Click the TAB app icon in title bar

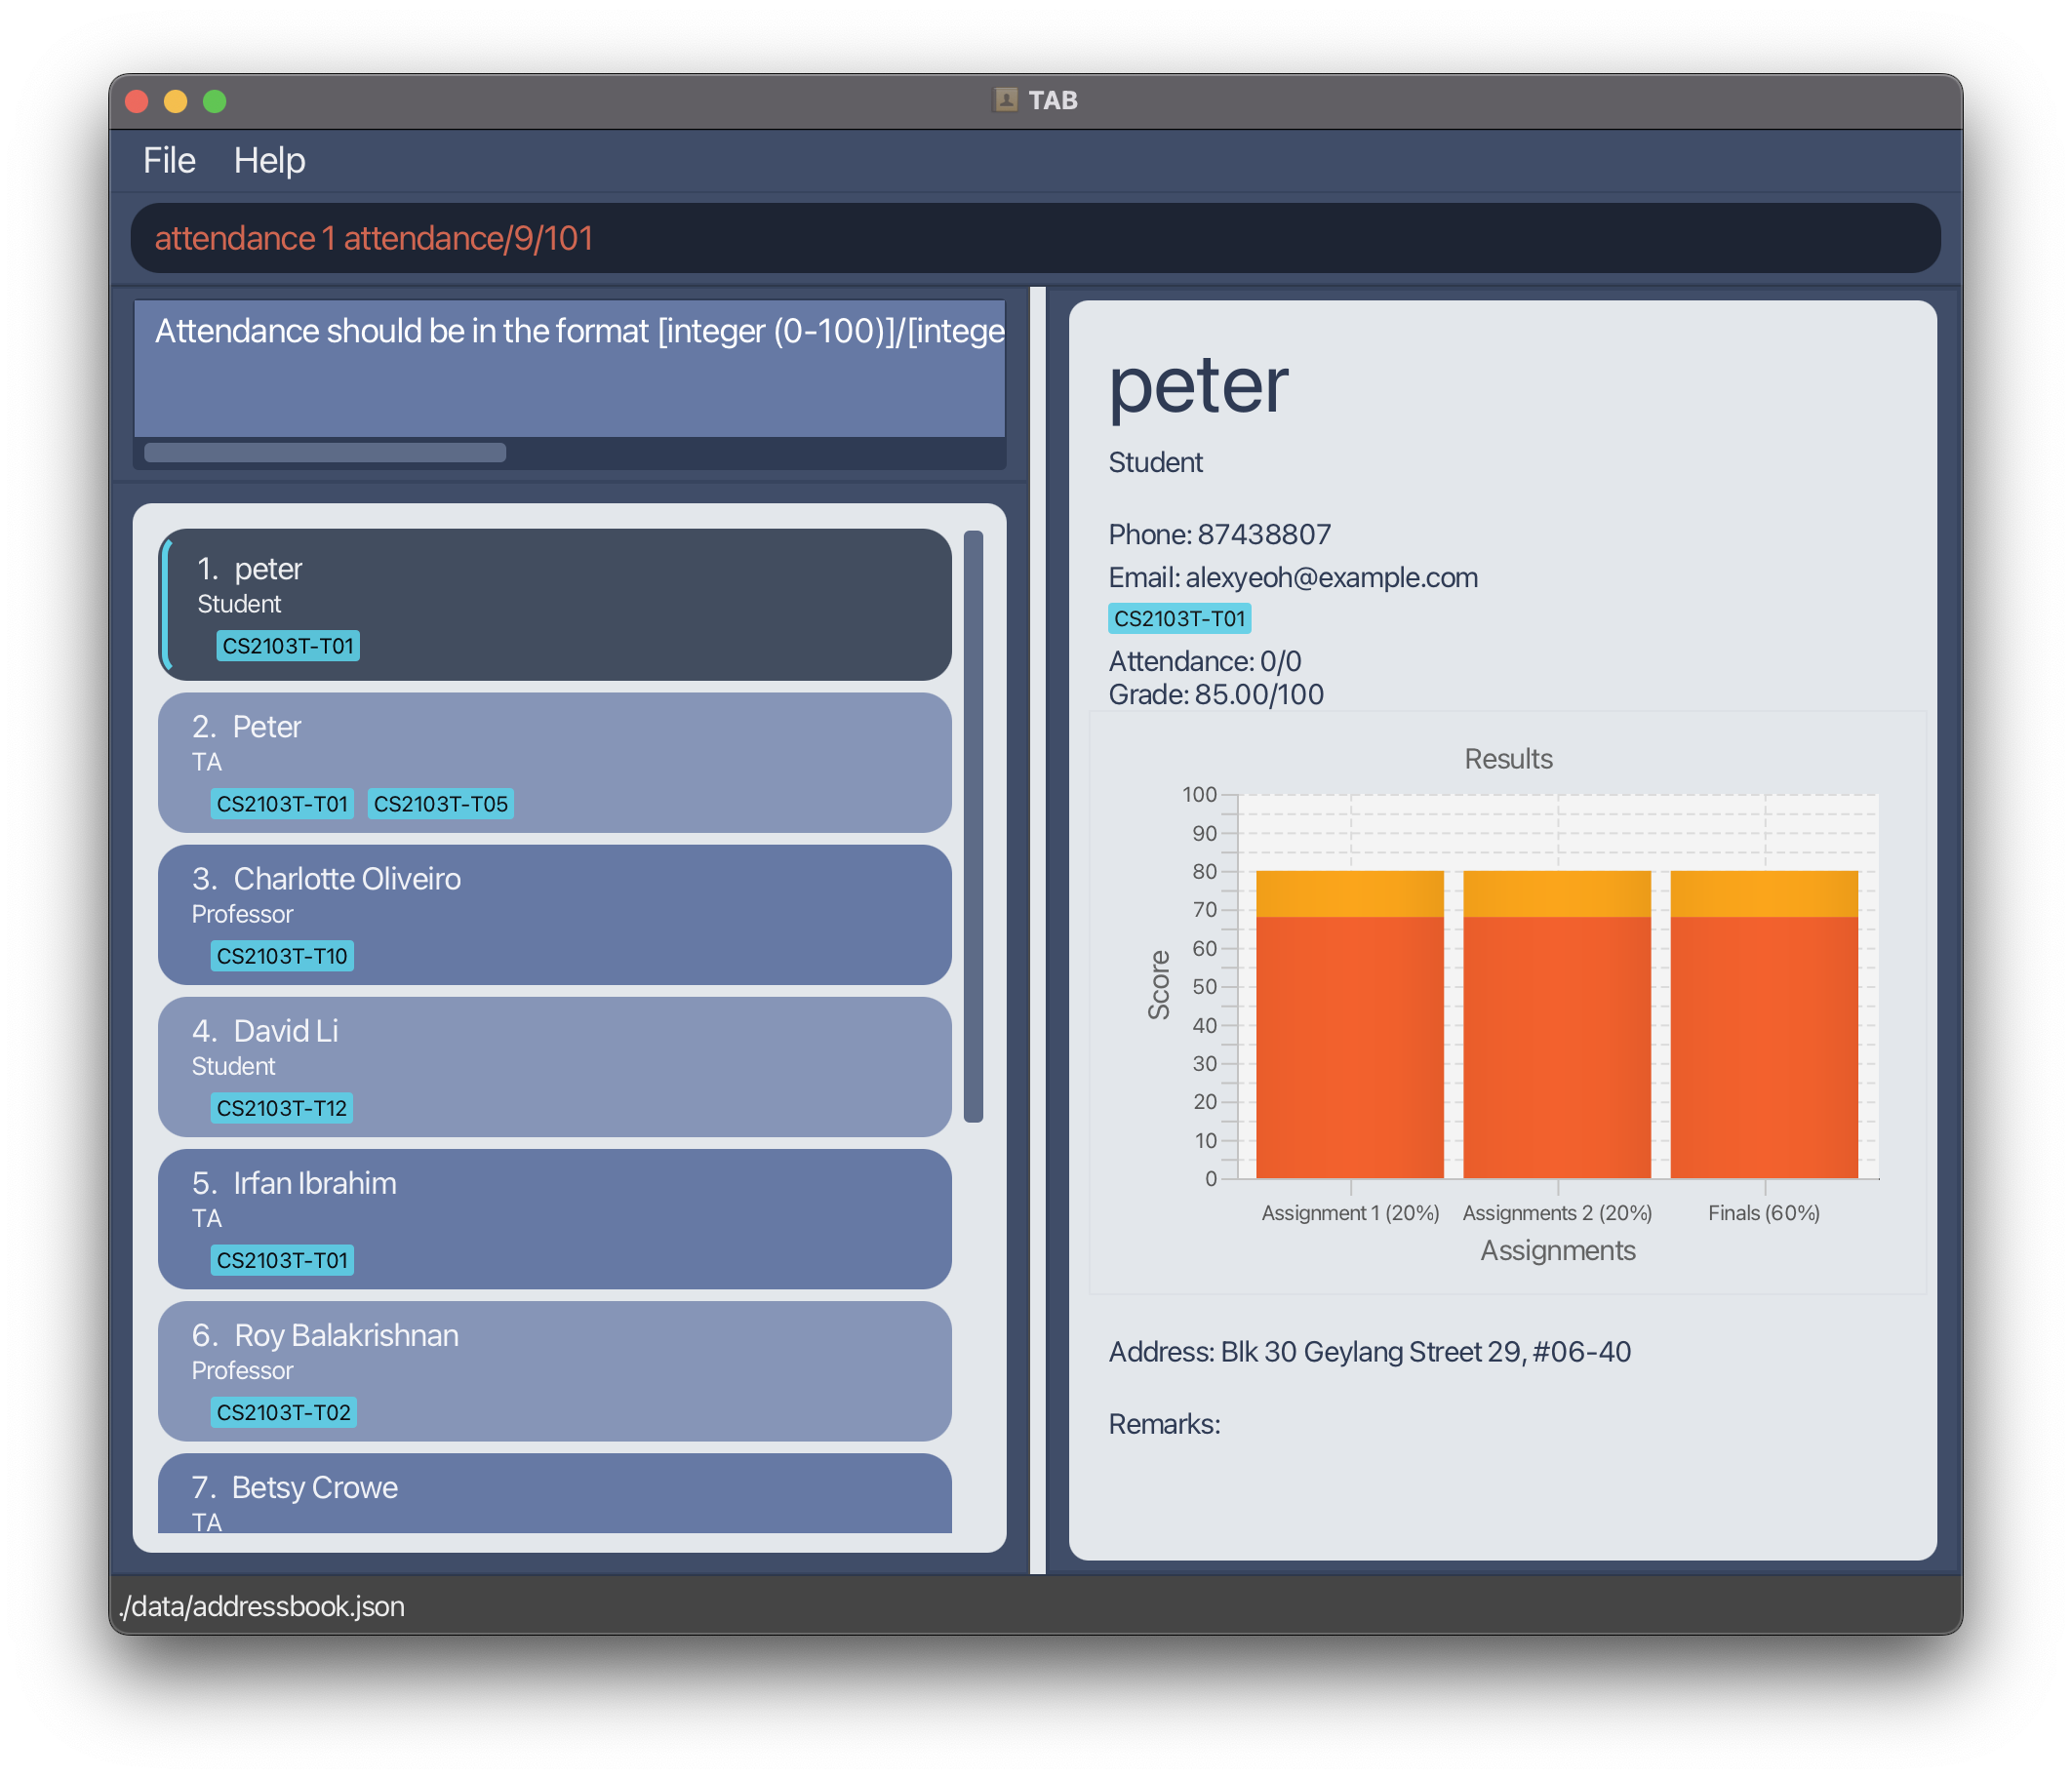pos(1005,100)
